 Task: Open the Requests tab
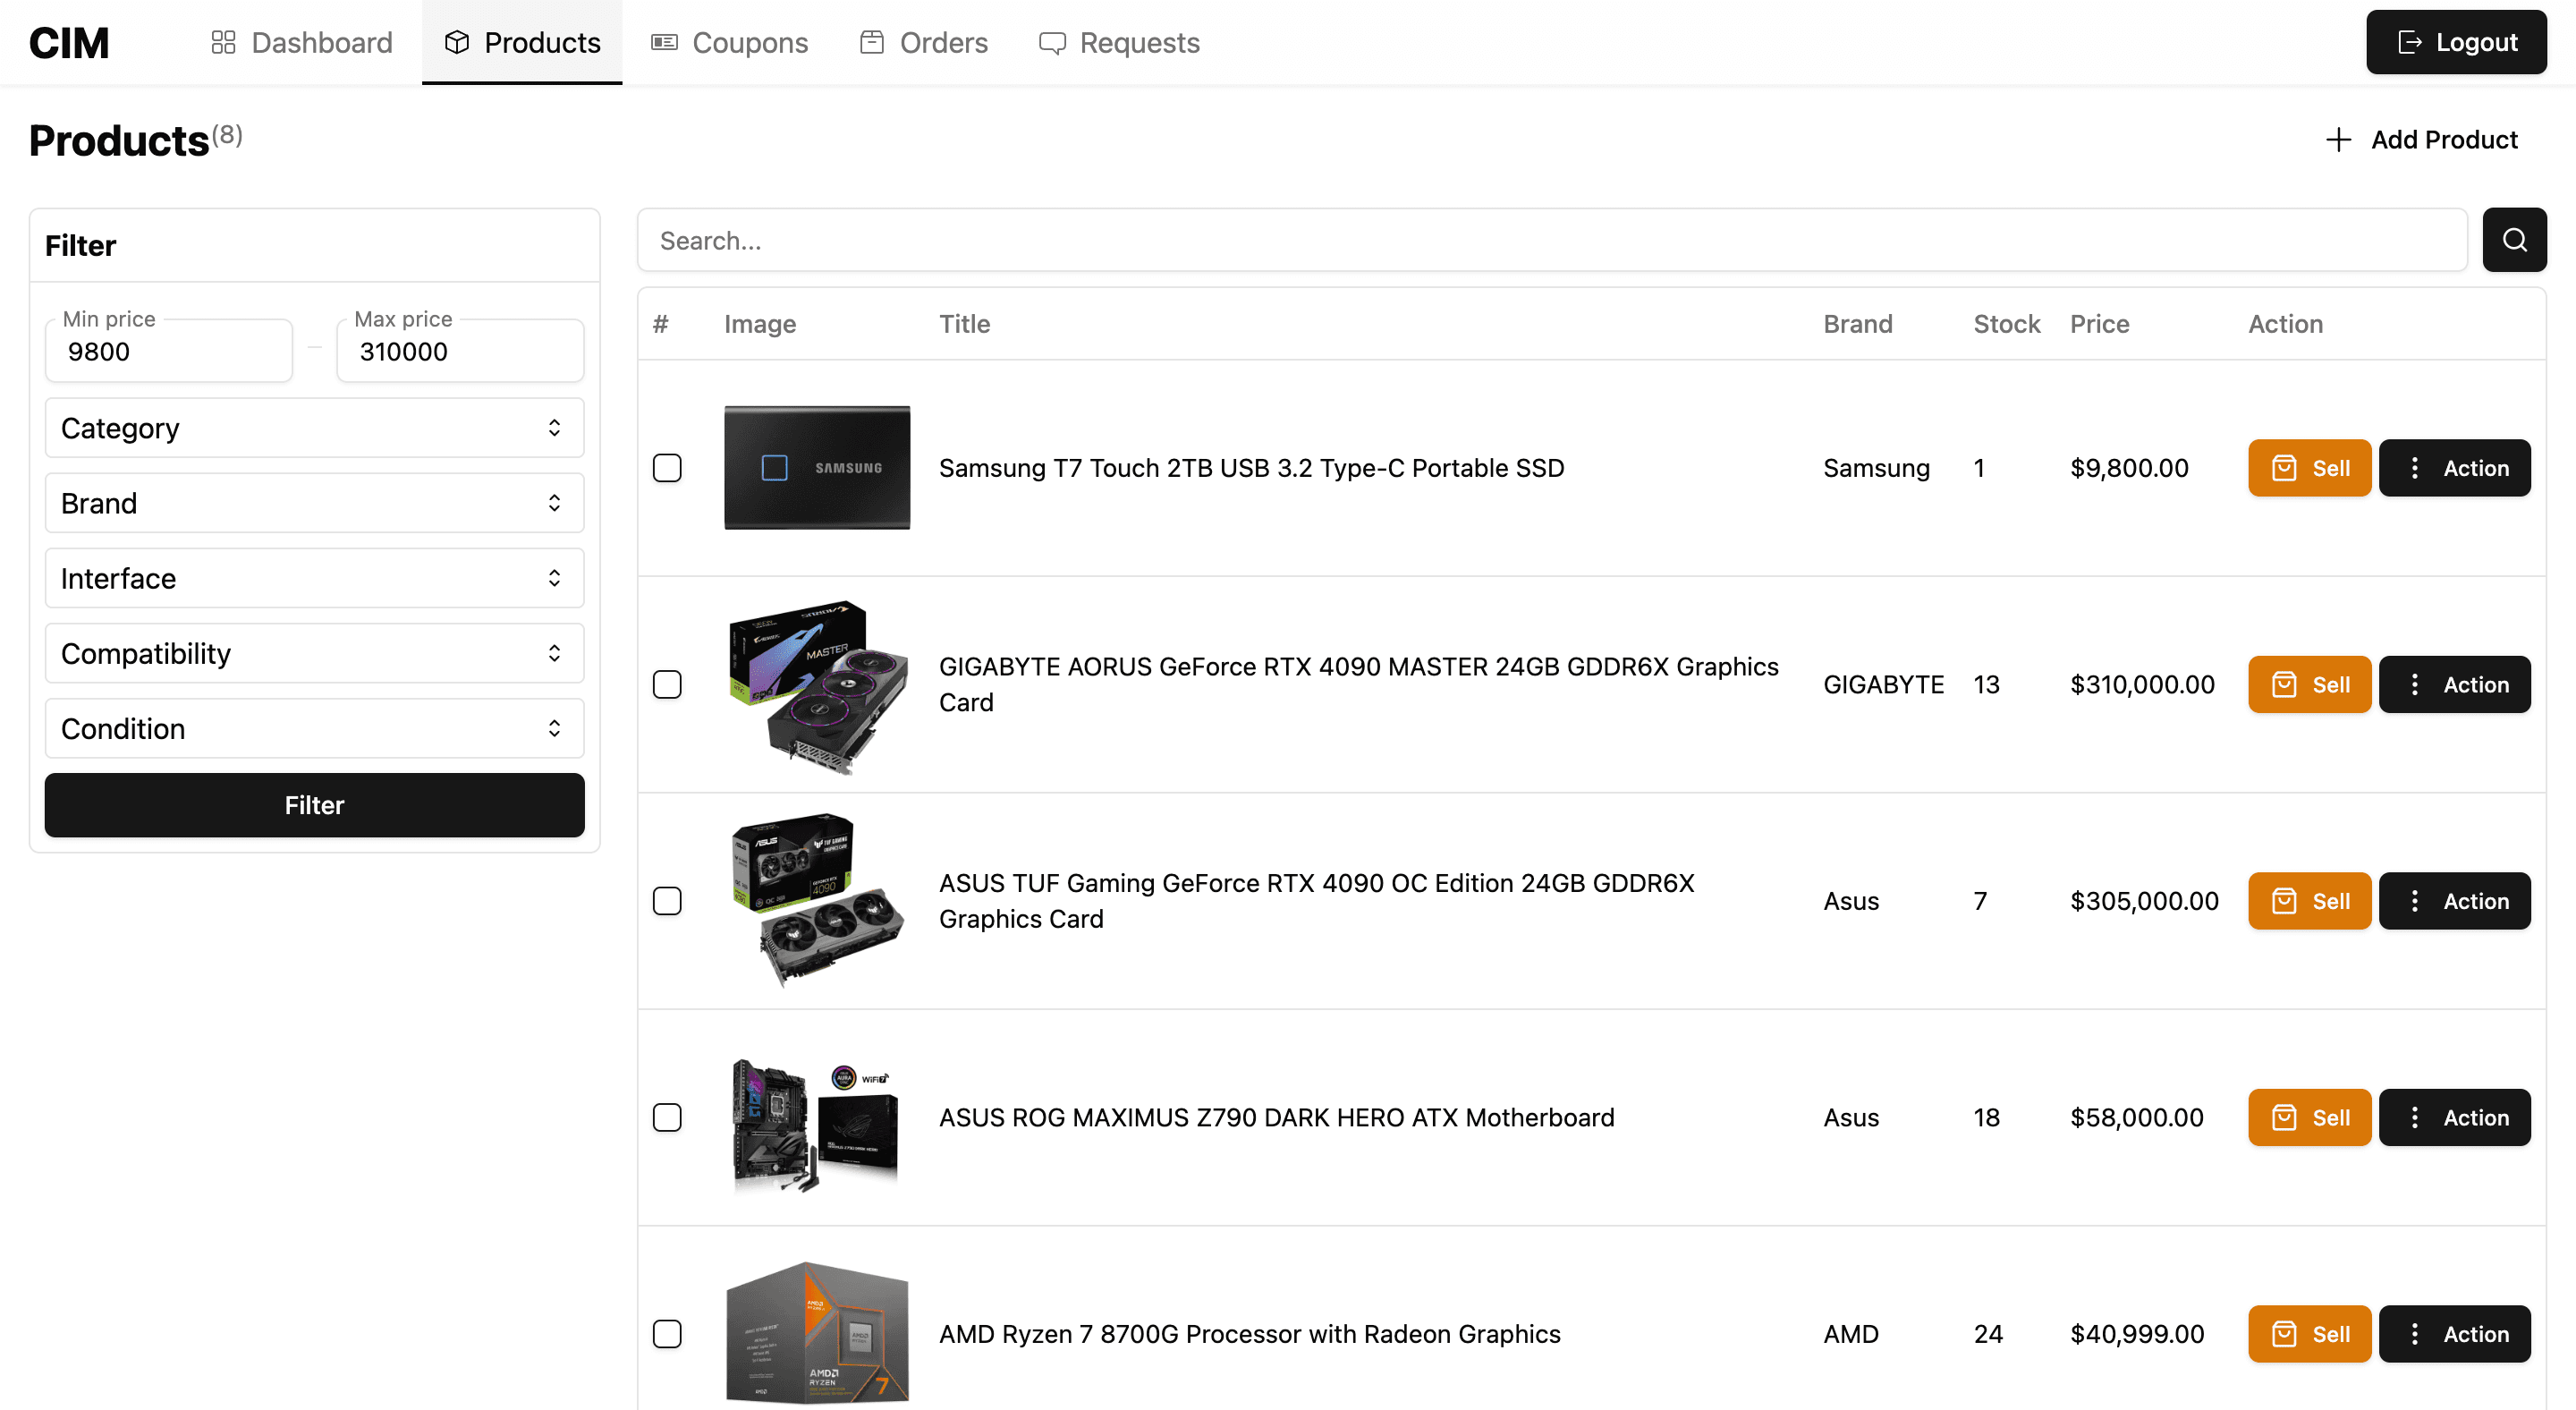(1119, 43)
